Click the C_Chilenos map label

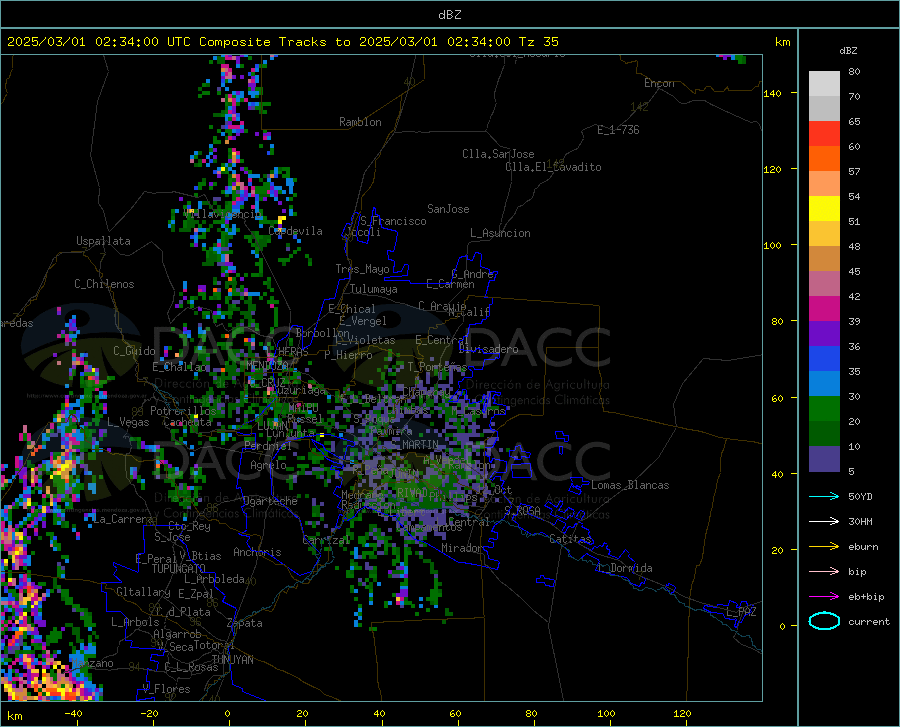(104, 284)
